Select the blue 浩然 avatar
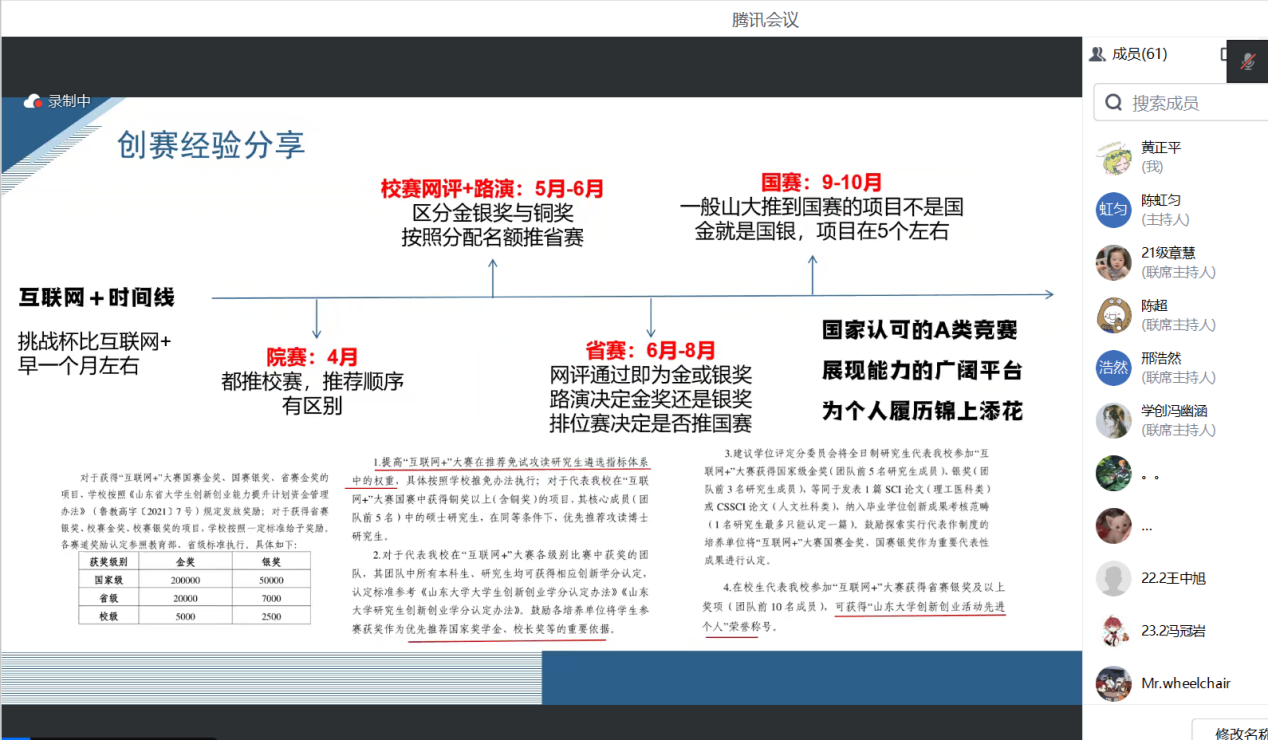 click(1113, 367)
